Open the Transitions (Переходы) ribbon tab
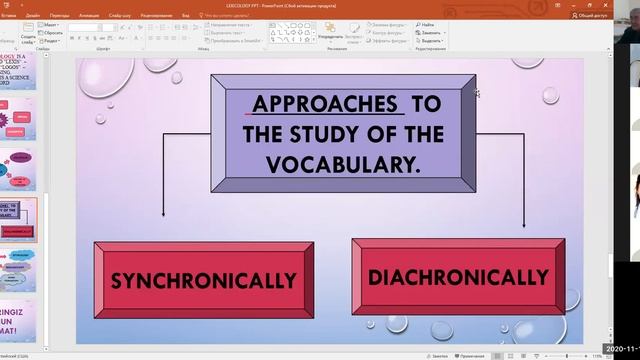 [x=60, y=16]
